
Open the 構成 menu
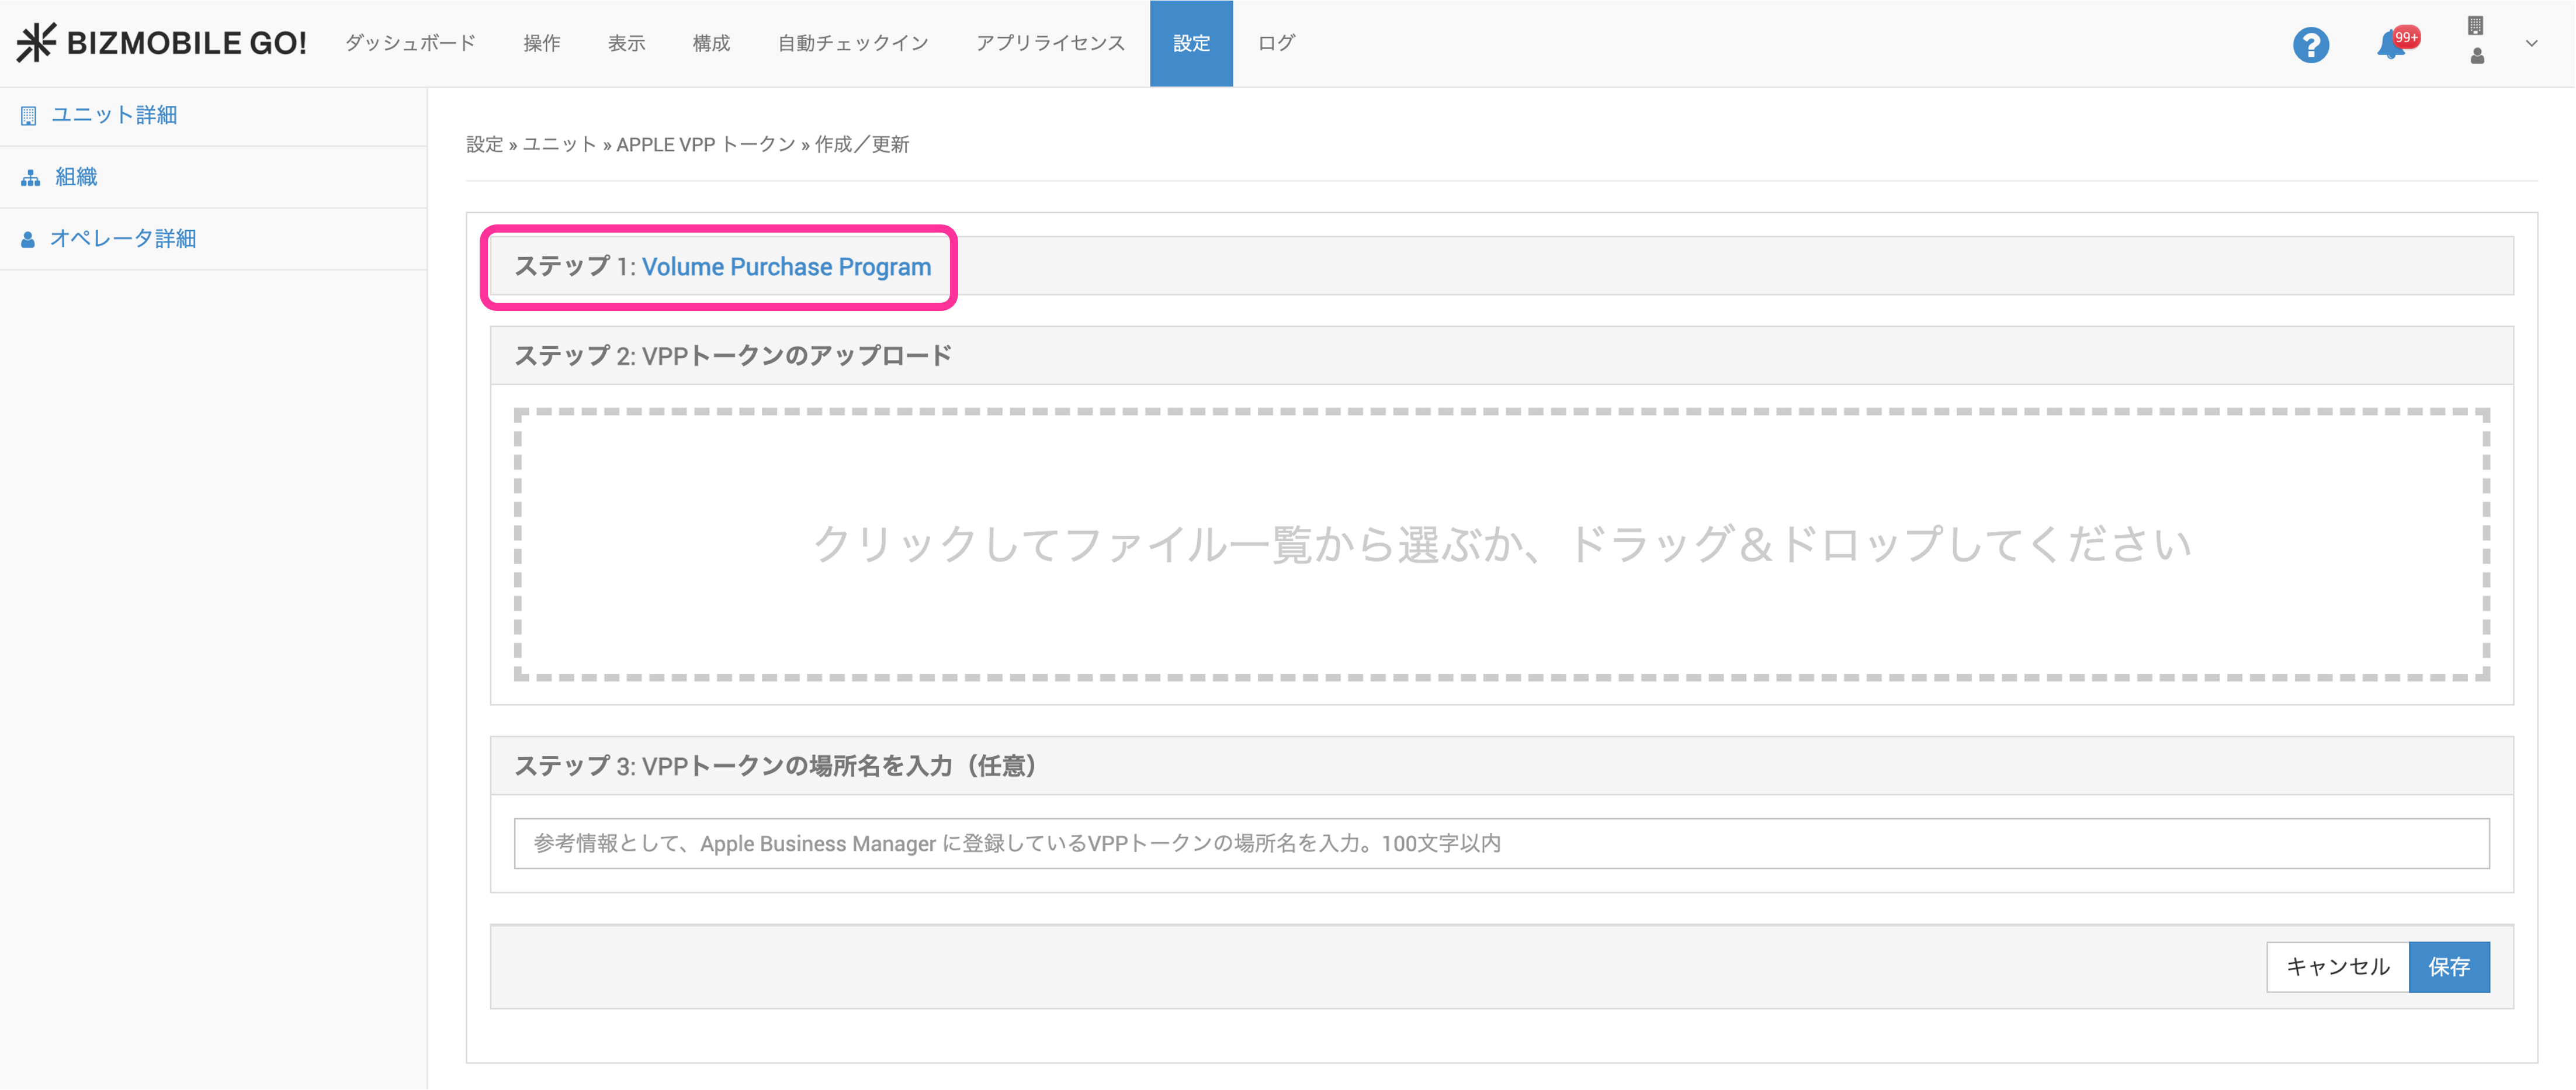pyautogui.click(x=711, y=43)
